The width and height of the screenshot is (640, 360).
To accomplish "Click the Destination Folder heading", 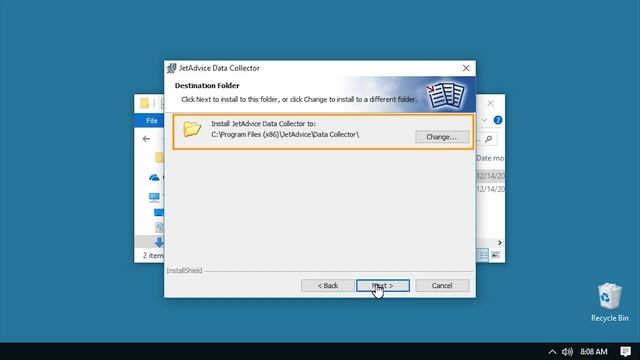I will (207, 86).
